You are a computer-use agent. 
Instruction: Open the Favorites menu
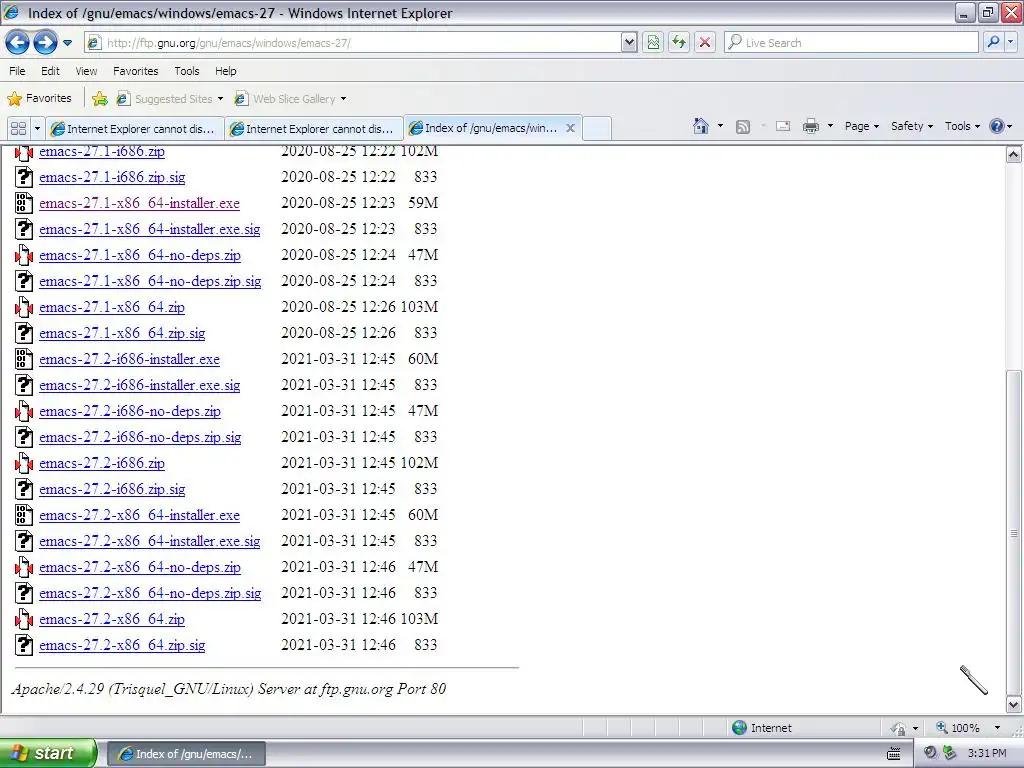[x=136, y=71]
